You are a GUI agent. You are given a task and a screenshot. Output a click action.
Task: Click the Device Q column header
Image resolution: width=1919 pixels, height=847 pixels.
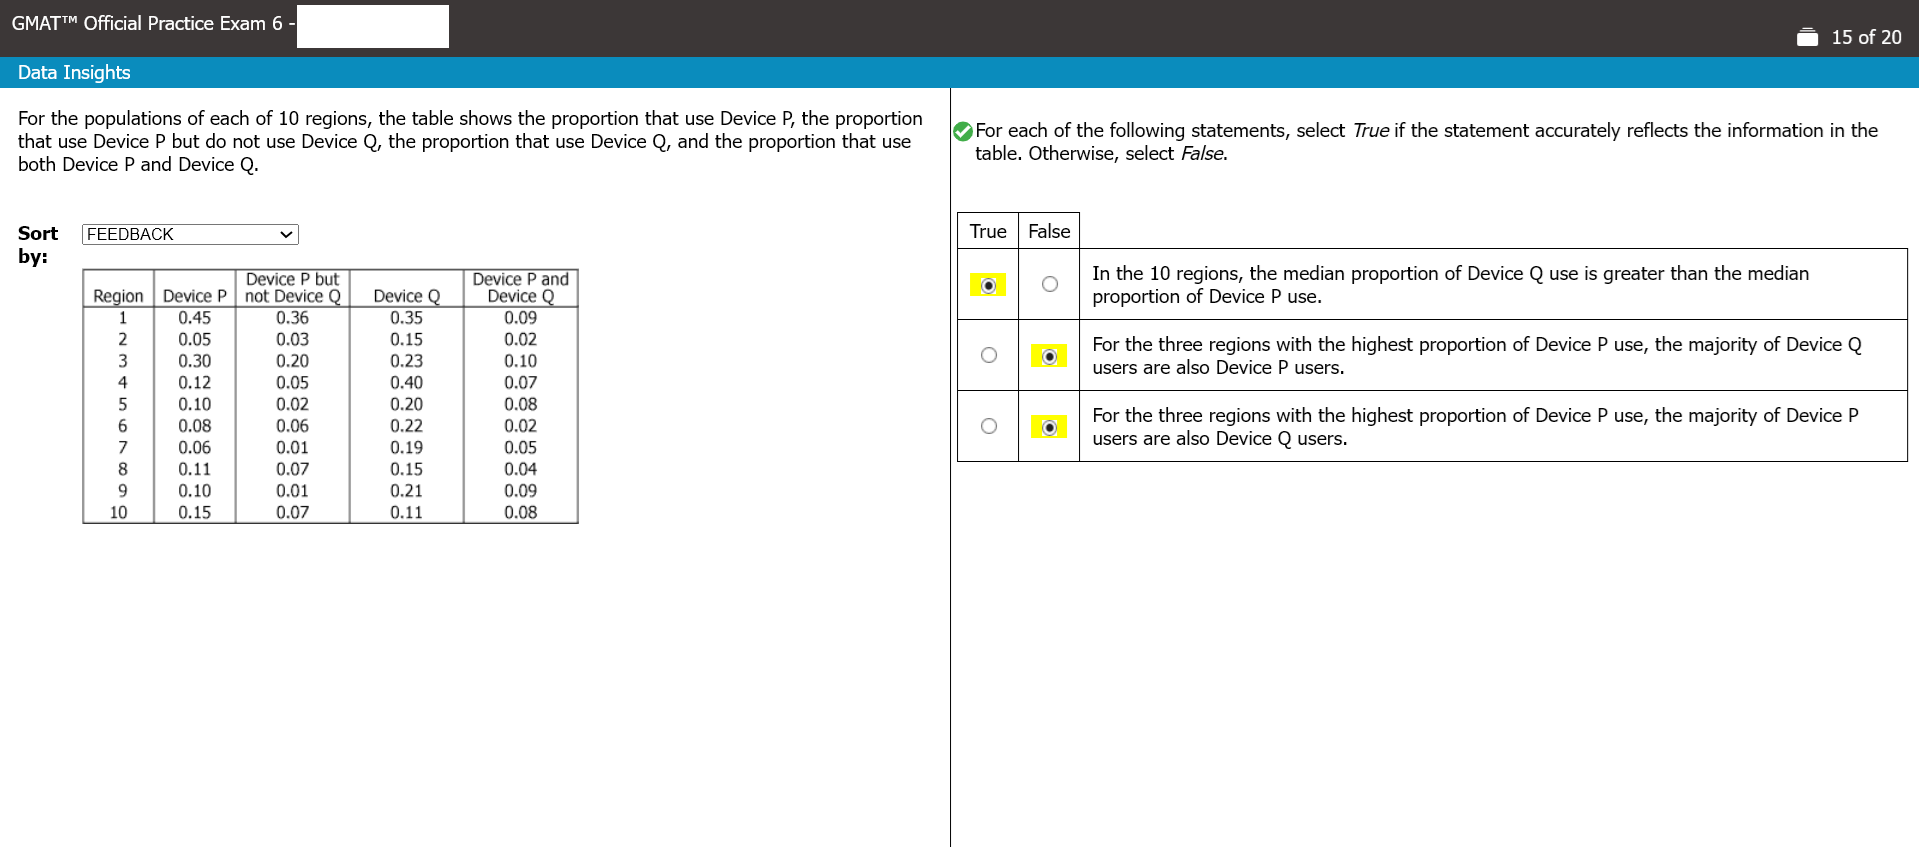click(x=406, y=296)
